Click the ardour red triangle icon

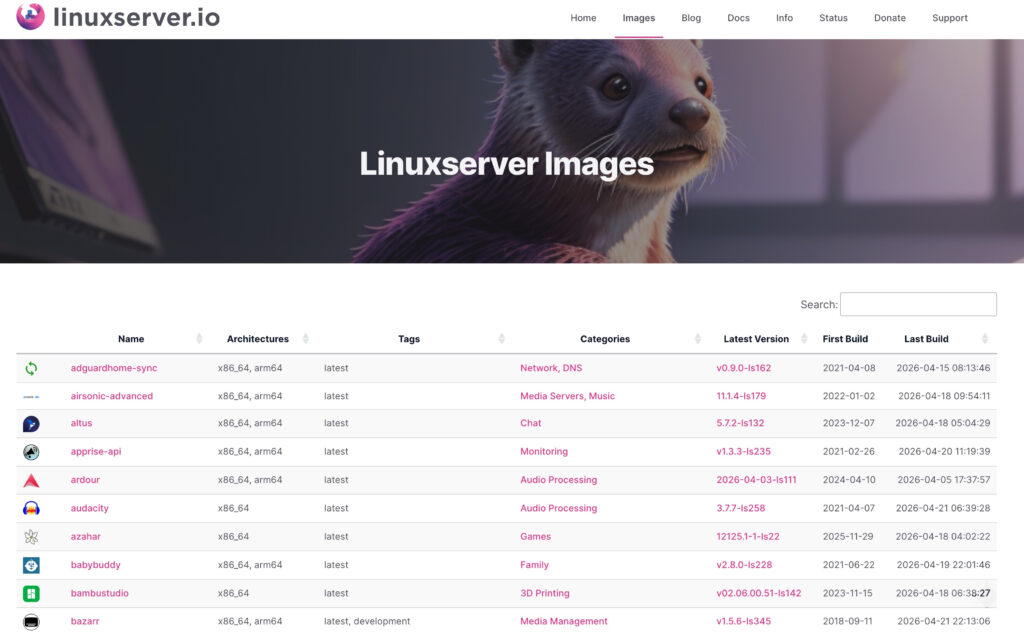pyautogui.click(x=31, y=480)
